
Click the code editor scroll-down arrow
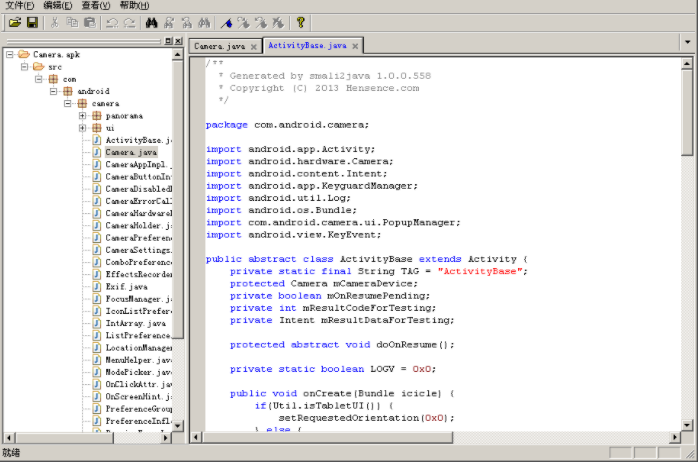pos(687,425)
